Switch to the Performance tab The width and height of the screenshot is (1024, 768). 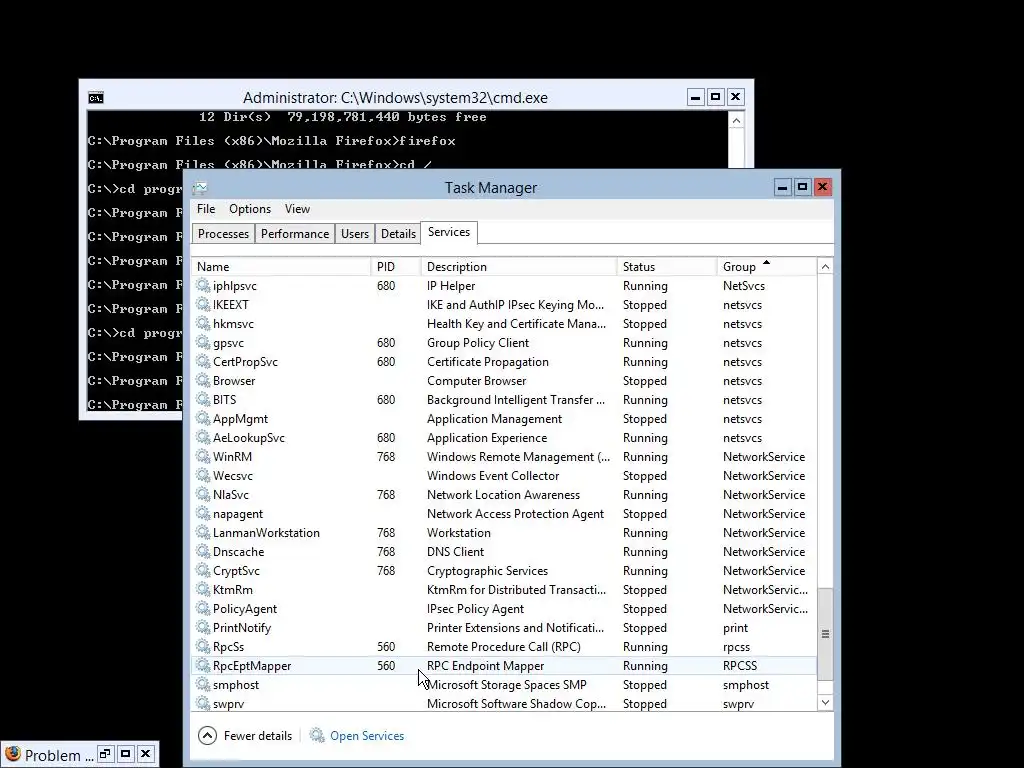click(x=295, y=234)
